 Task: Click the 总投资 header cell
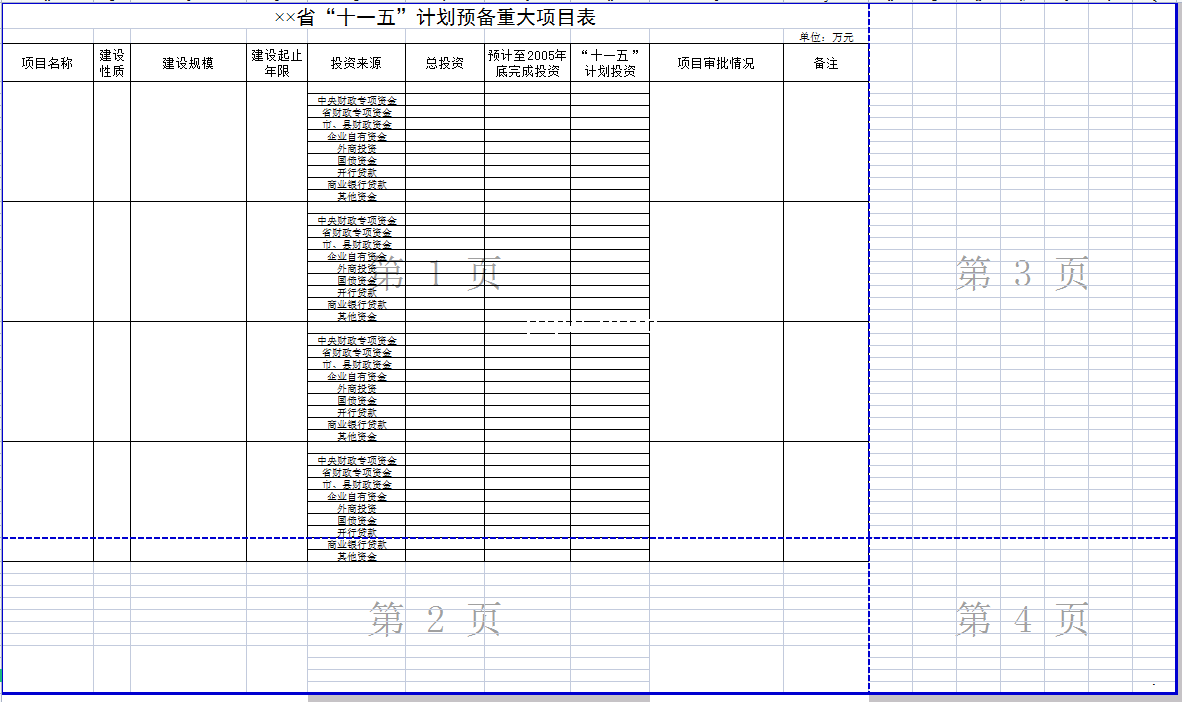pyautogui.click(x=445, y=63)
